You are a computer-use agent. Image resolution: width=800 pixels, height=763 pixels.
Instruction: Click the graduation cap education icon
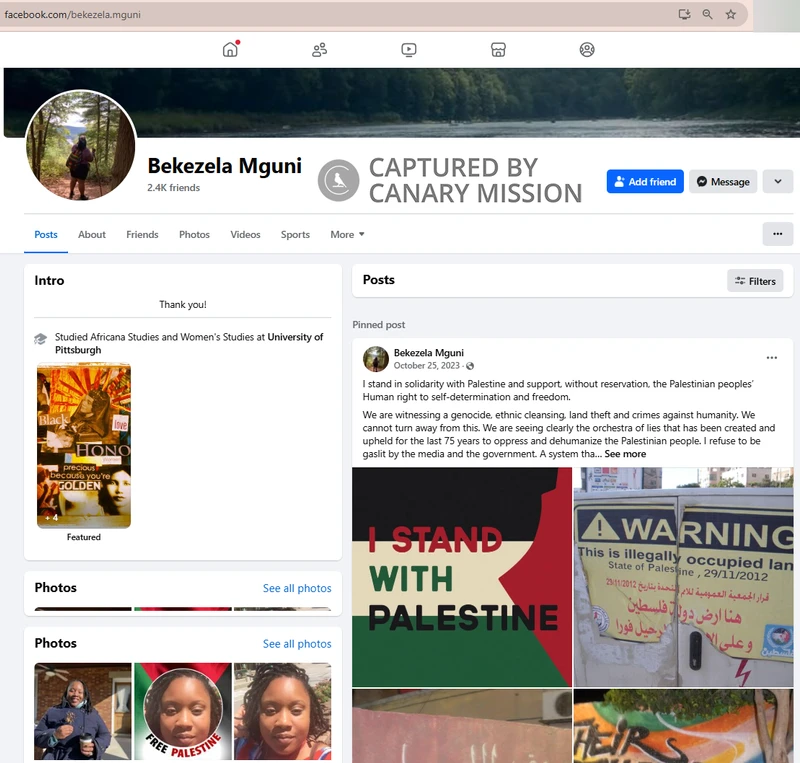(x=40, y=338)
